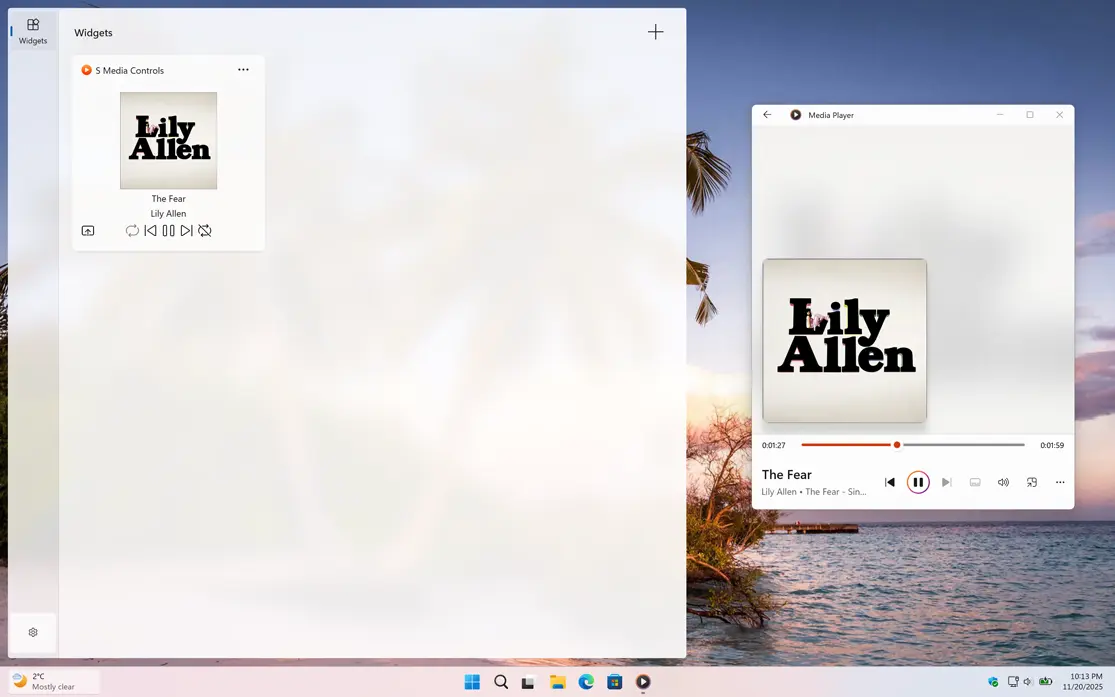Open Media Player more options ellipsis

(1060, 482)
